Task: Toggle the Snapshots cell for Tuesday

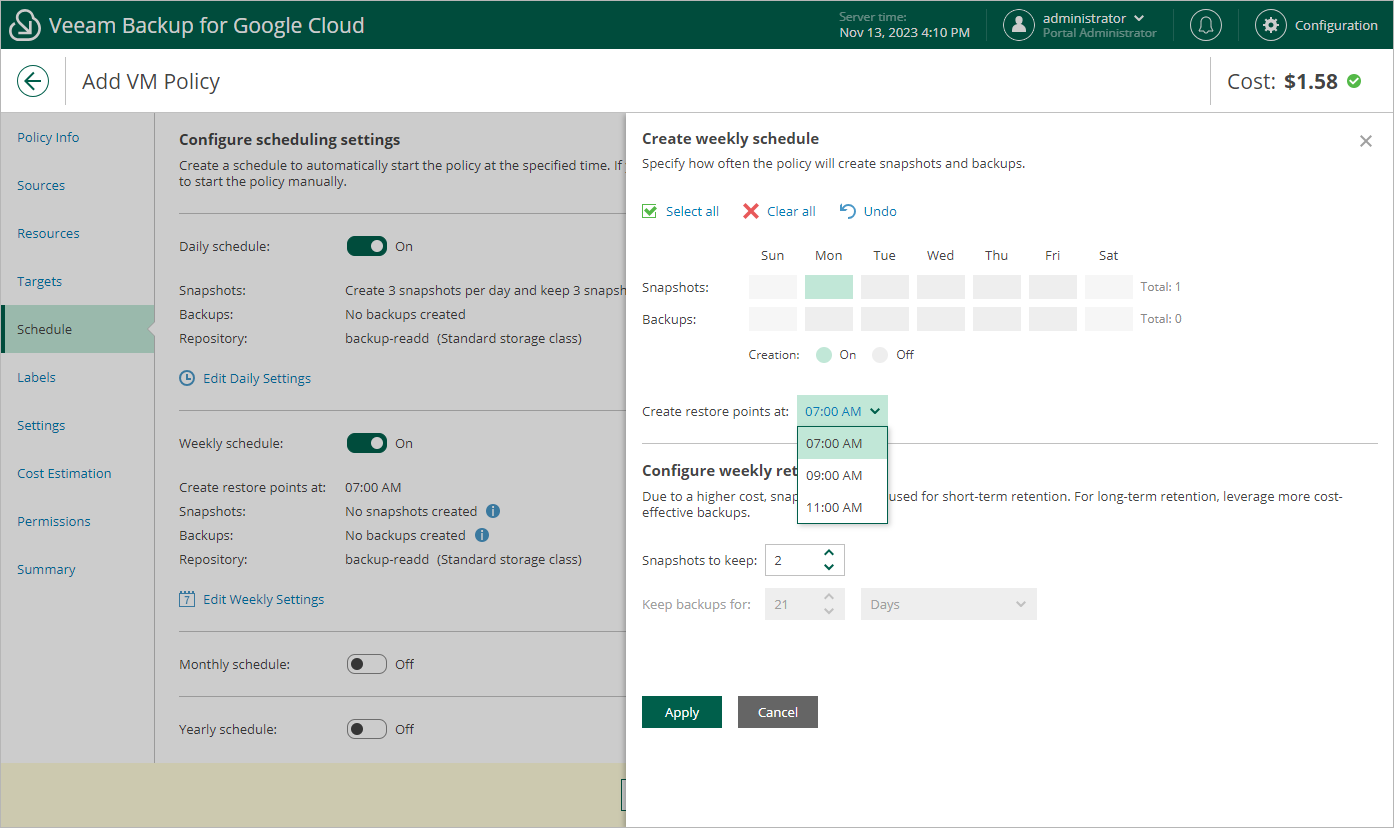Action: (885, 287)
